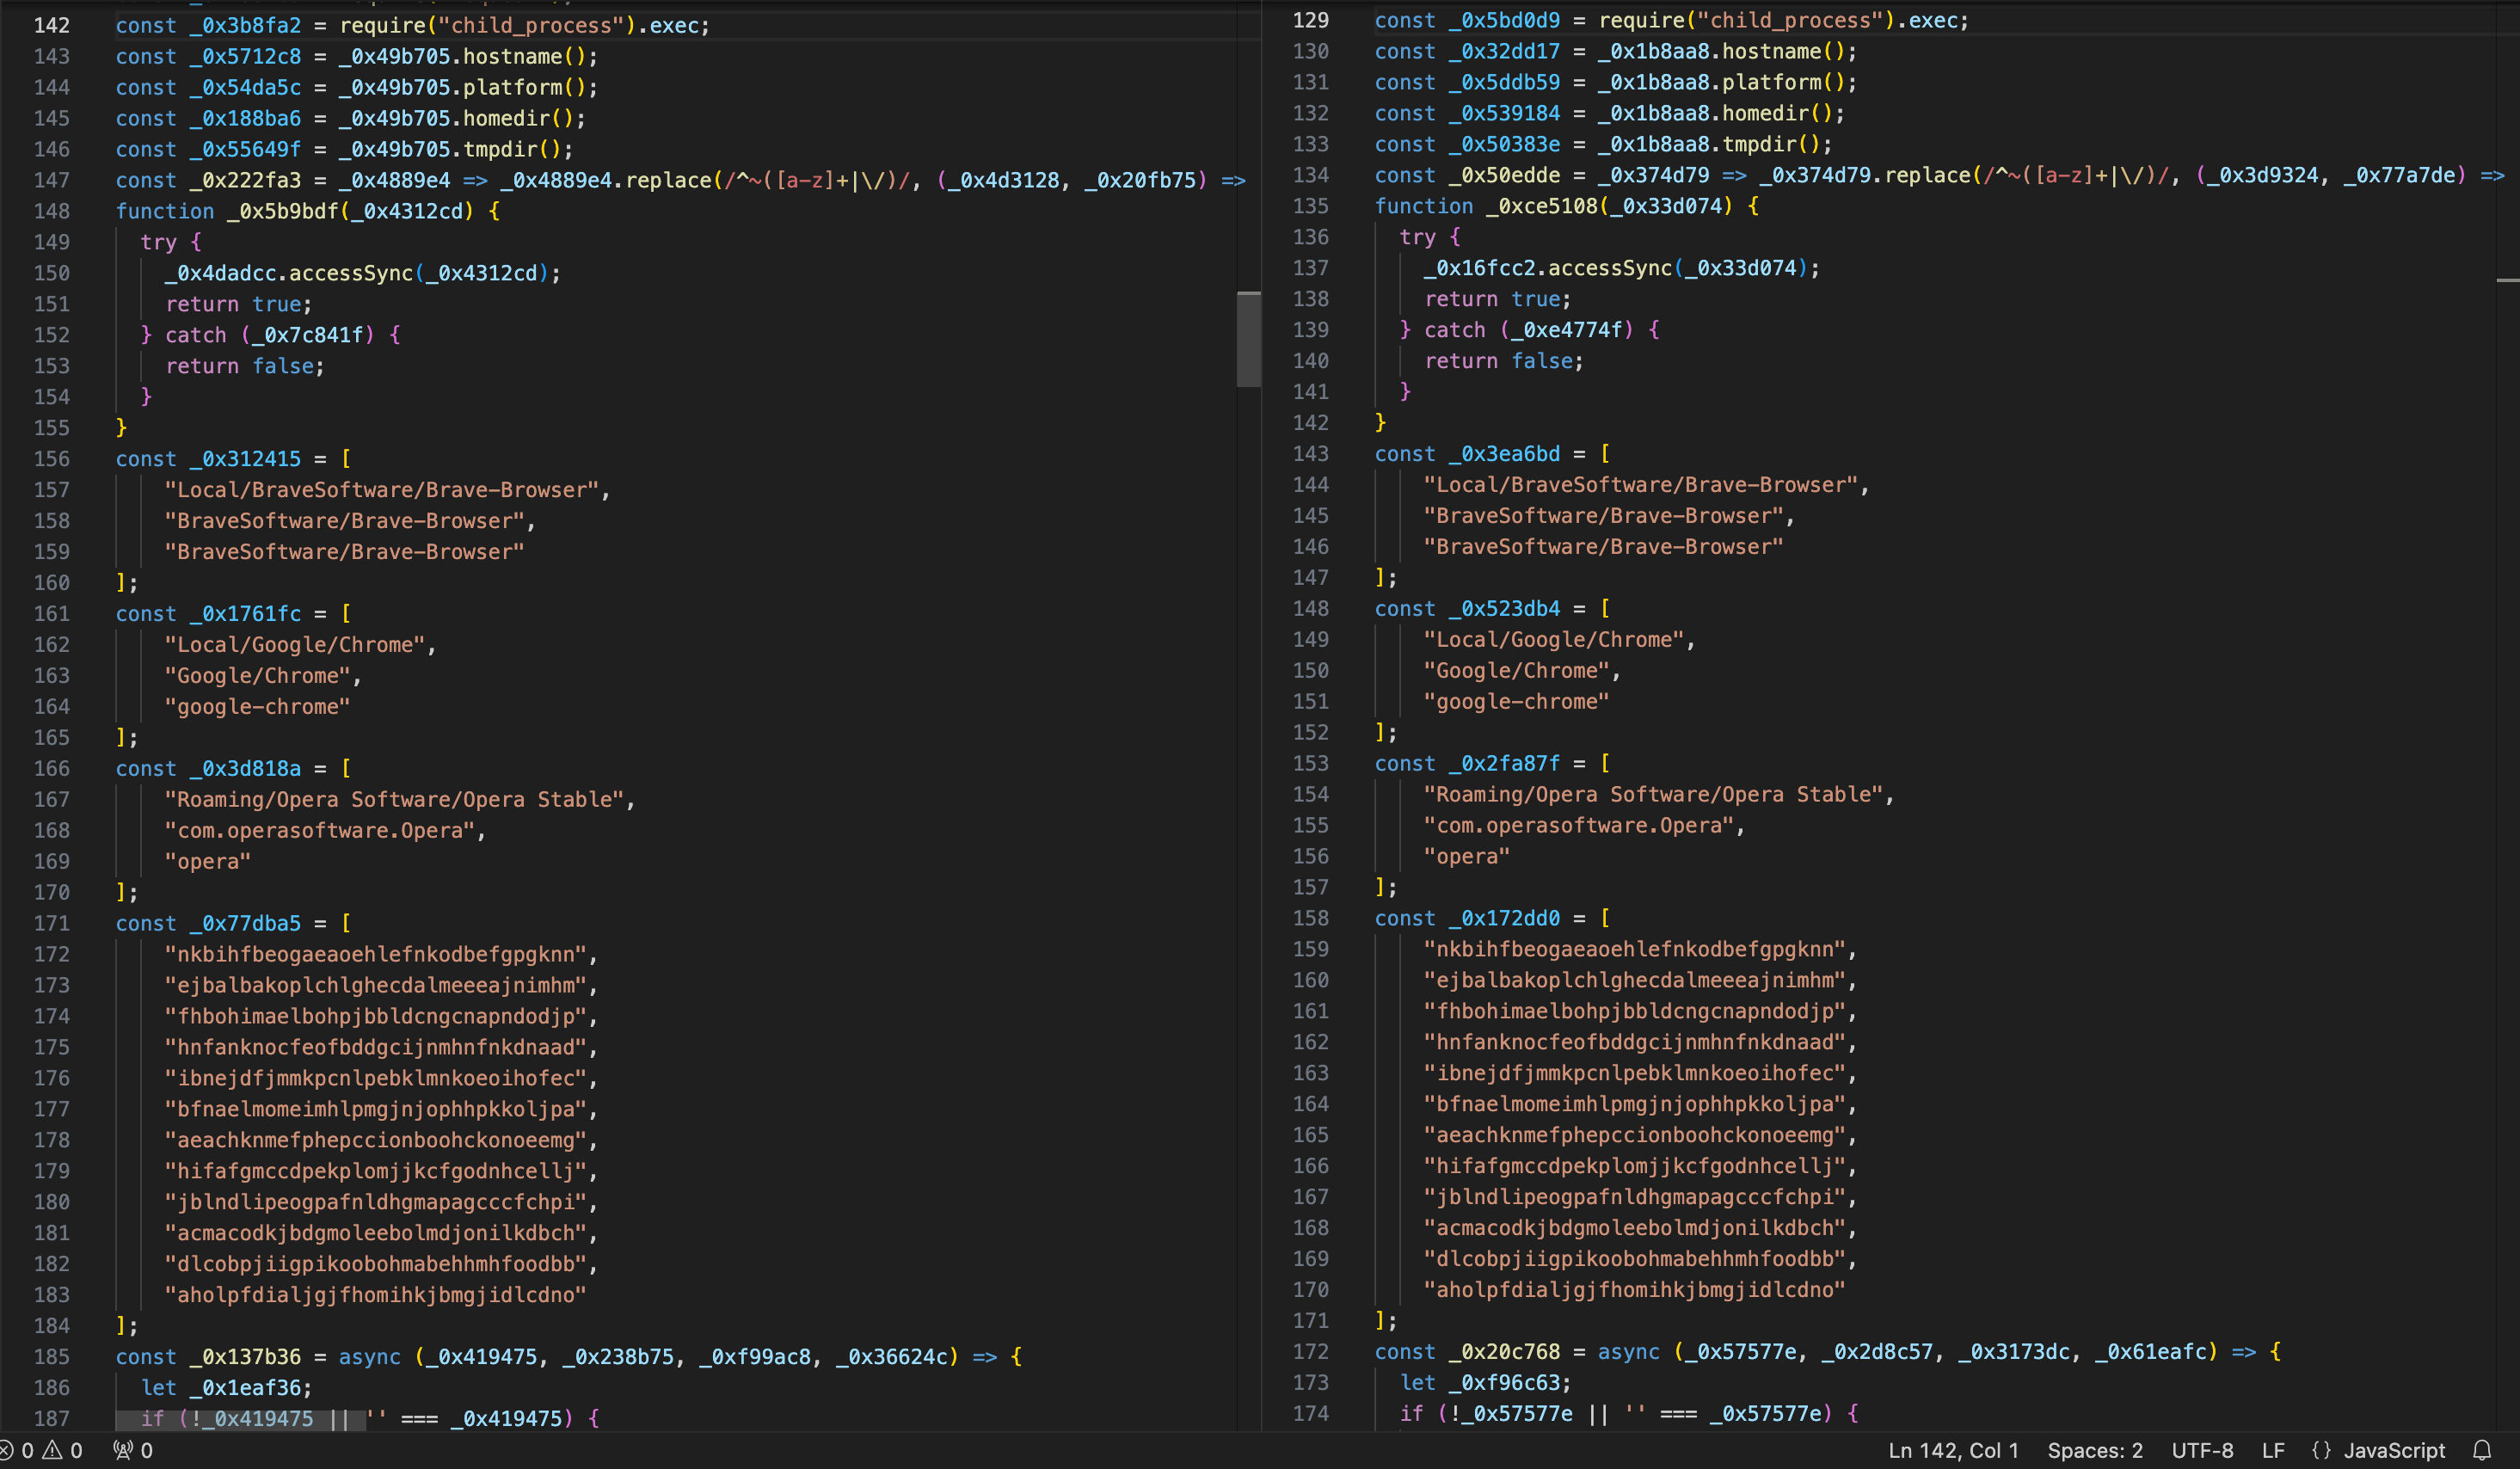This screenshot has height=1469, width=2520.
Task: Click line number 171 in left editor
Action: 52,923
